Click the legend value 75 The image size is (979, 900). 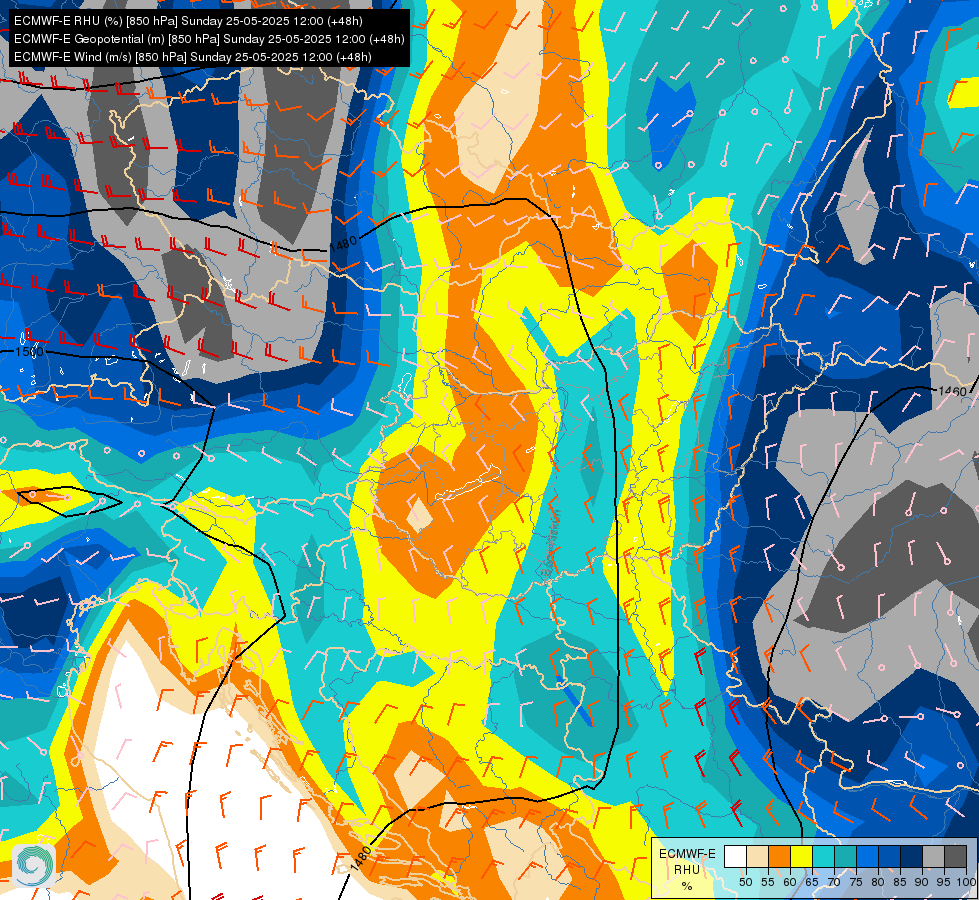pyautogui.click(x=857, y=882)
